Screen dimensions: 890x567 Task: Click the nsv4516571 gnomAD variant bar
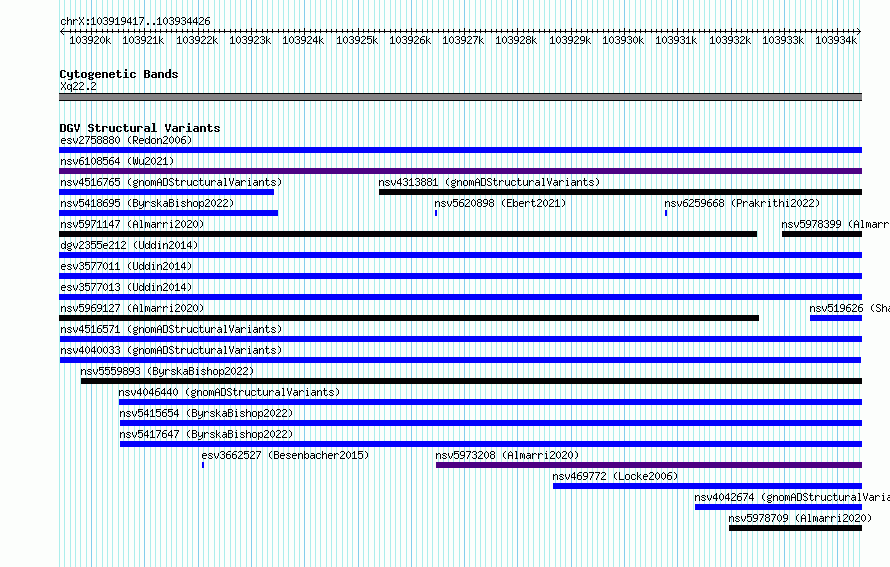point(460,339)
